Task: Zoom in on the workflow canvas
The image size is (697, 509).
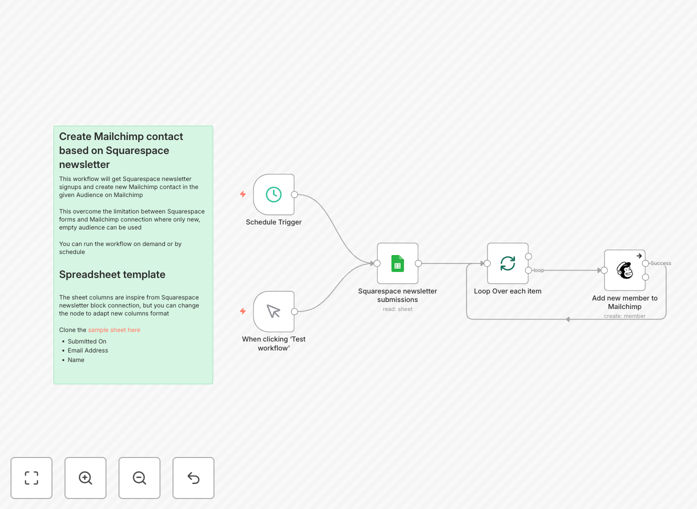Action: [85, 478]
